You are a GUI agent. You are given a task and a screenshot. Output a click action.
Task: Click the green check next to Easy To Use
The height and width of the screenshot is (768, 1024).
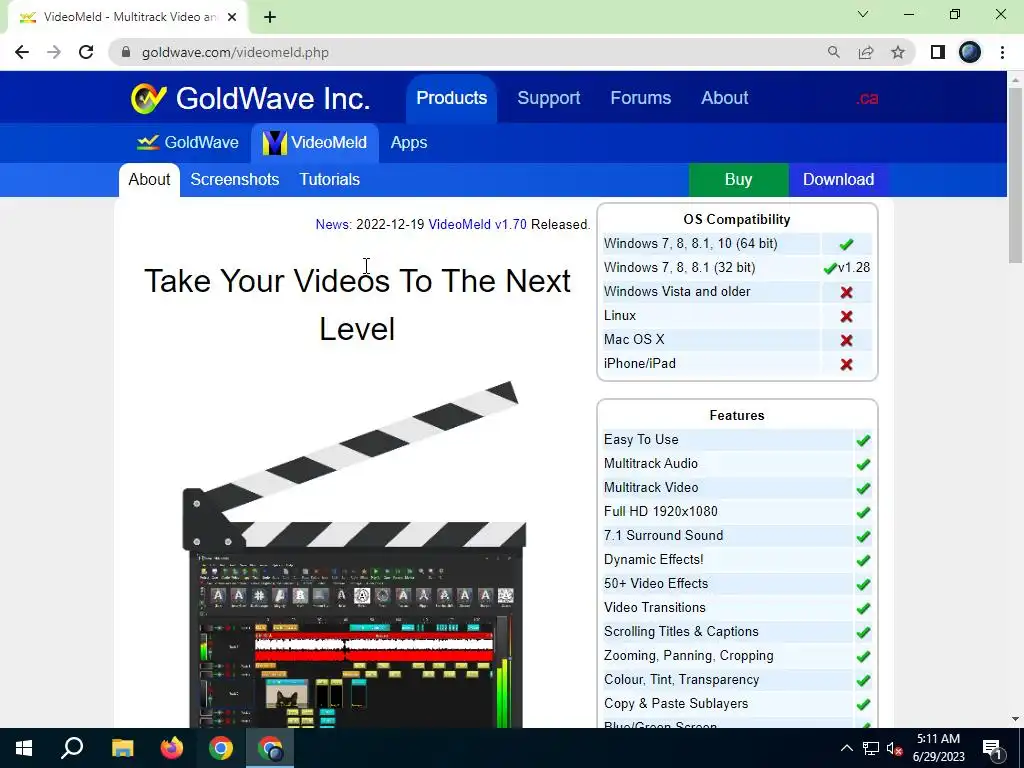pyautogui.click(x=863, y=440)
